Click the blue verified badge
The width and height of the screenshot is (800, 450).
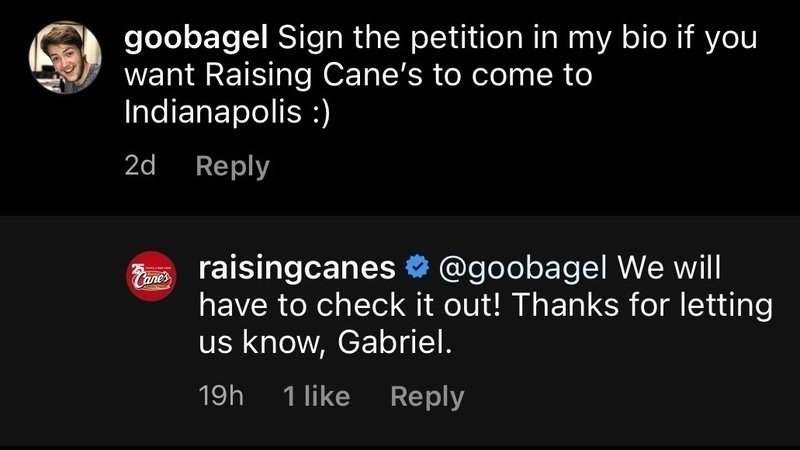pos(416,267)
